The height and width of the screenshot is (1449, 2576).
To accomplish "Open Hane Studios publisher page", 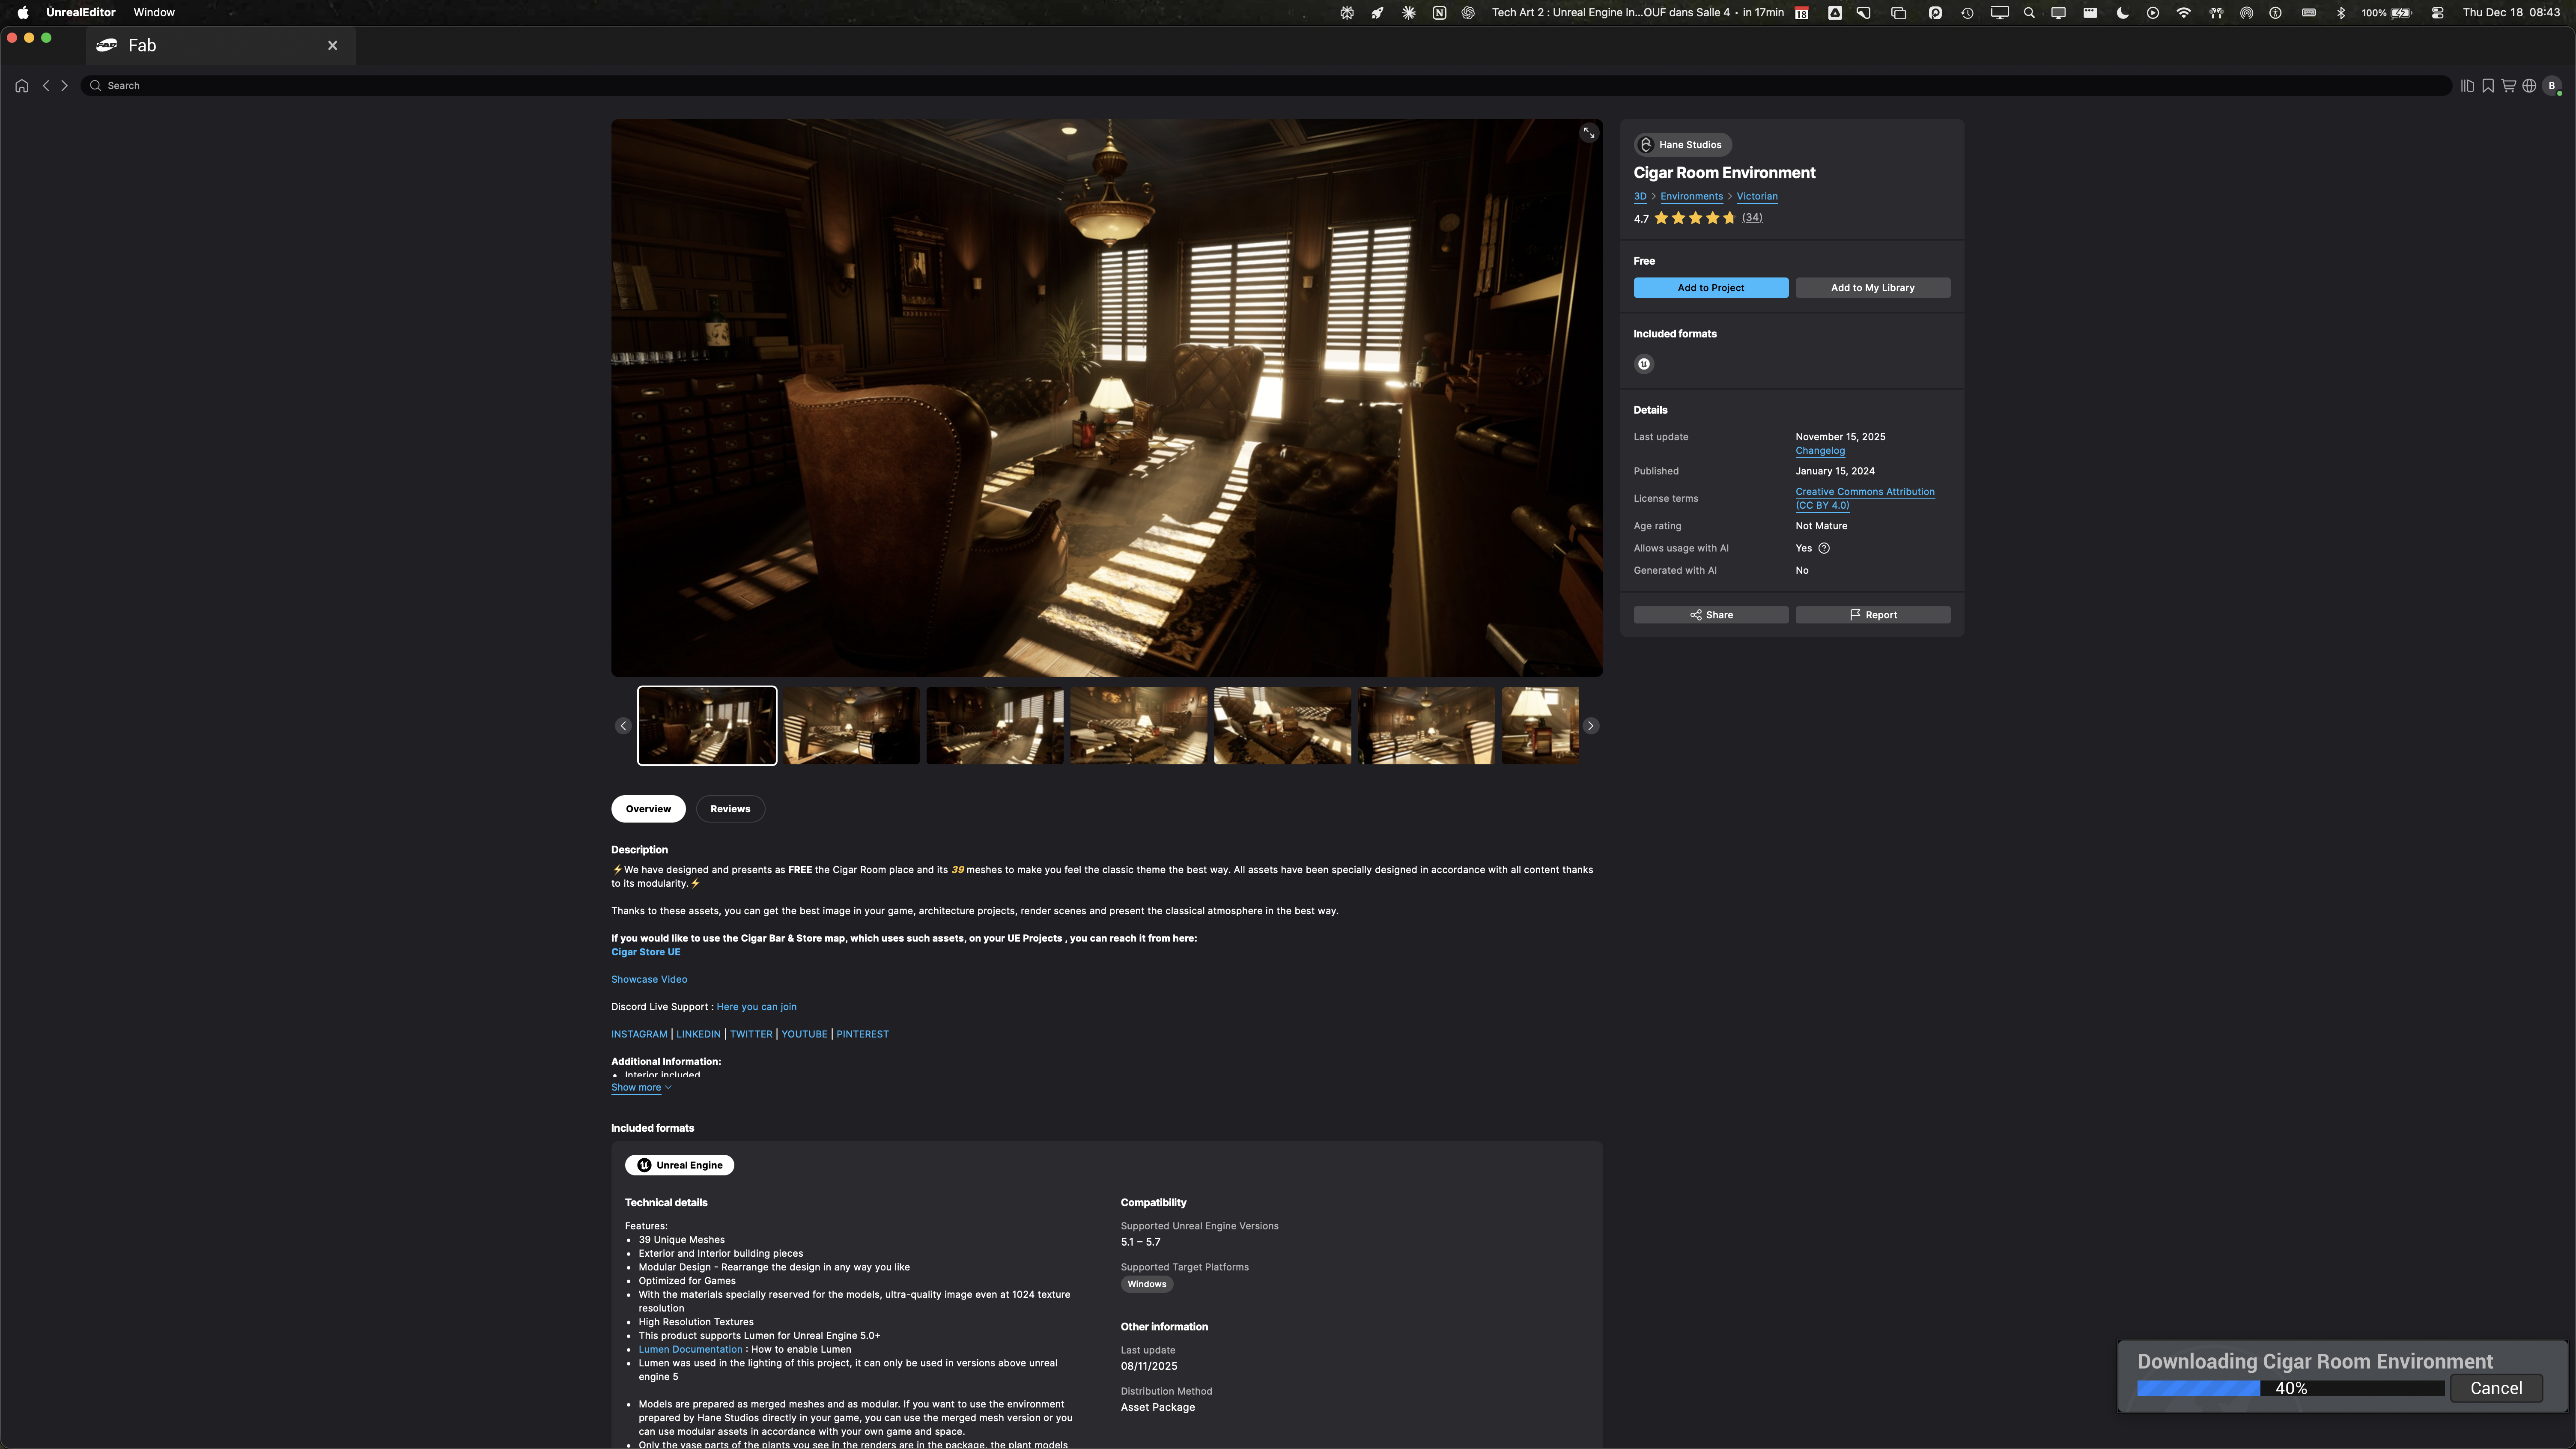I will [x=1683, y=145].
